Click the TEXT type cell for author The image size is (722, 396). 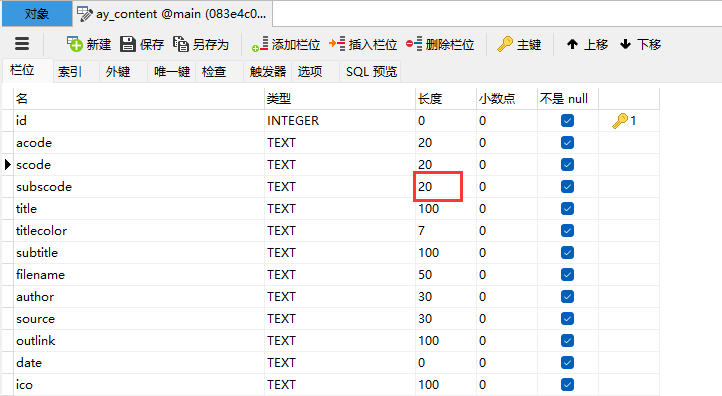(x=340, y=297)
